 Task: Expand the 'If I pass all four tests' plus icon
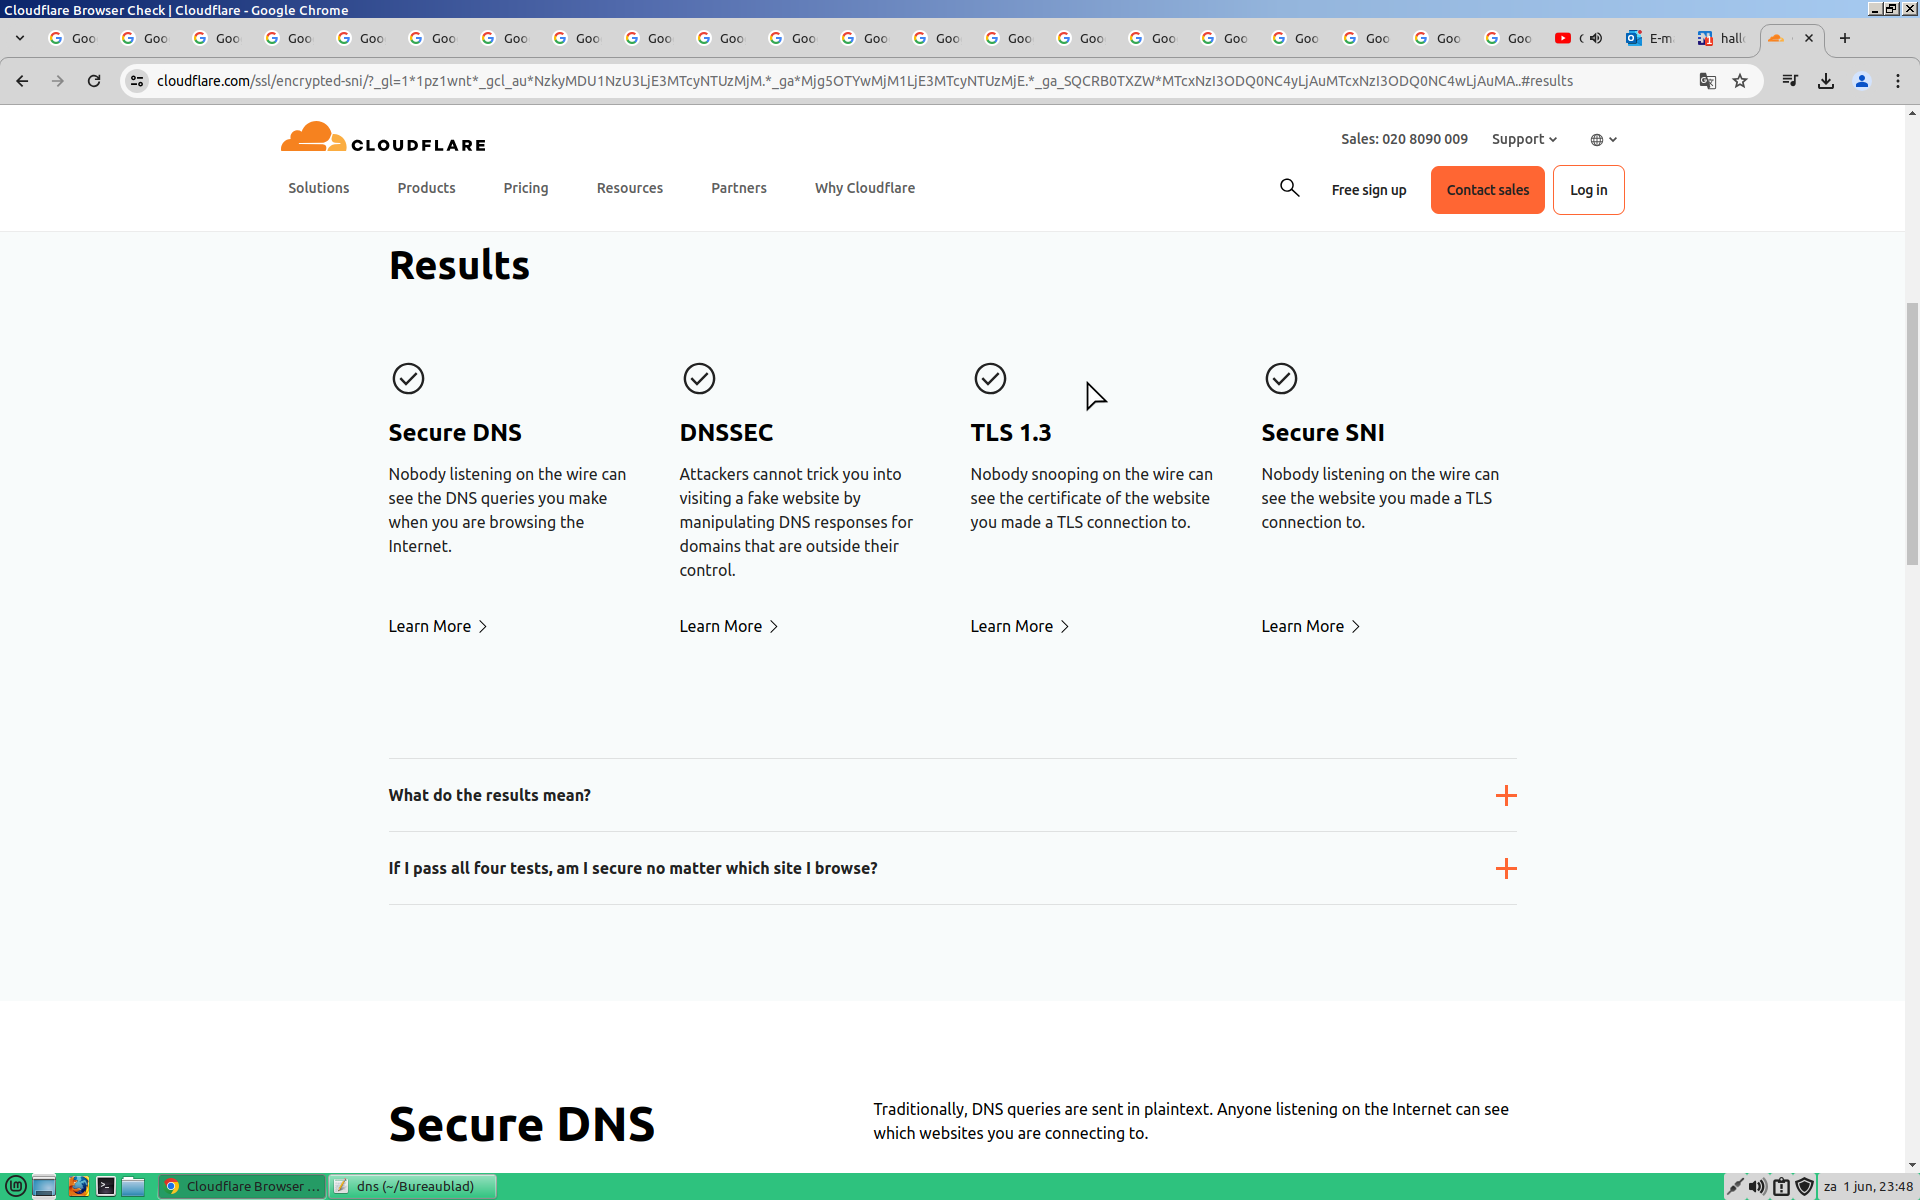coord(1506,868)
